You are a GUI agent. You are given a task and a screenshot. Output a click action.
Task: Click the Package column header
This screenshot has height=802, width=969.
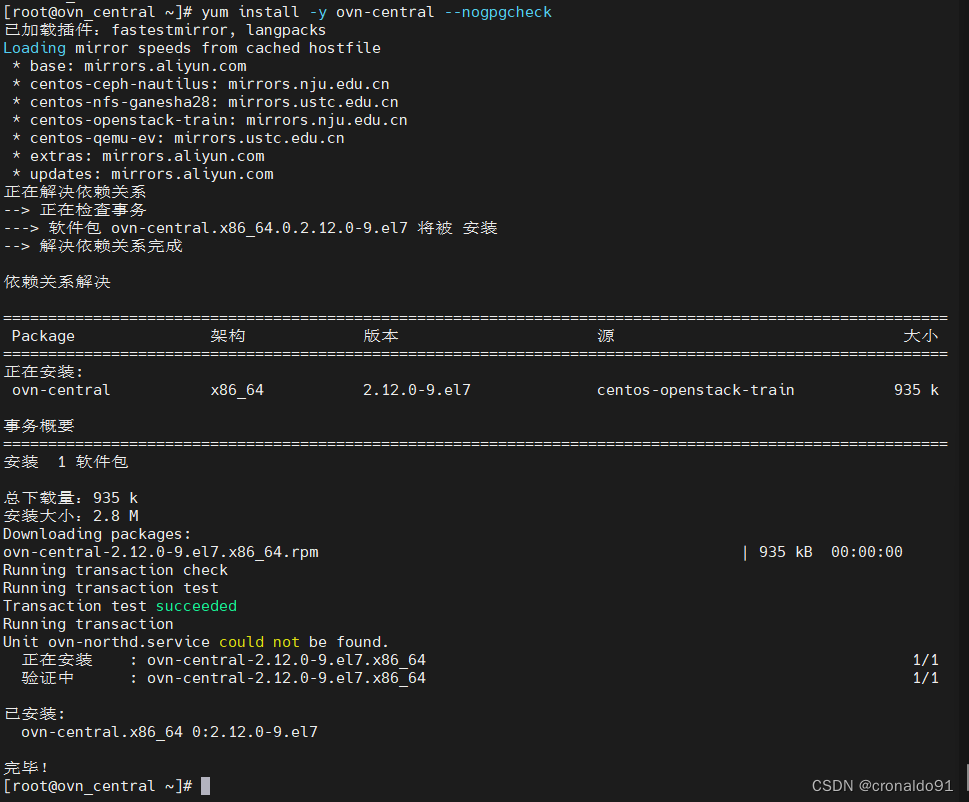(43, 336)
